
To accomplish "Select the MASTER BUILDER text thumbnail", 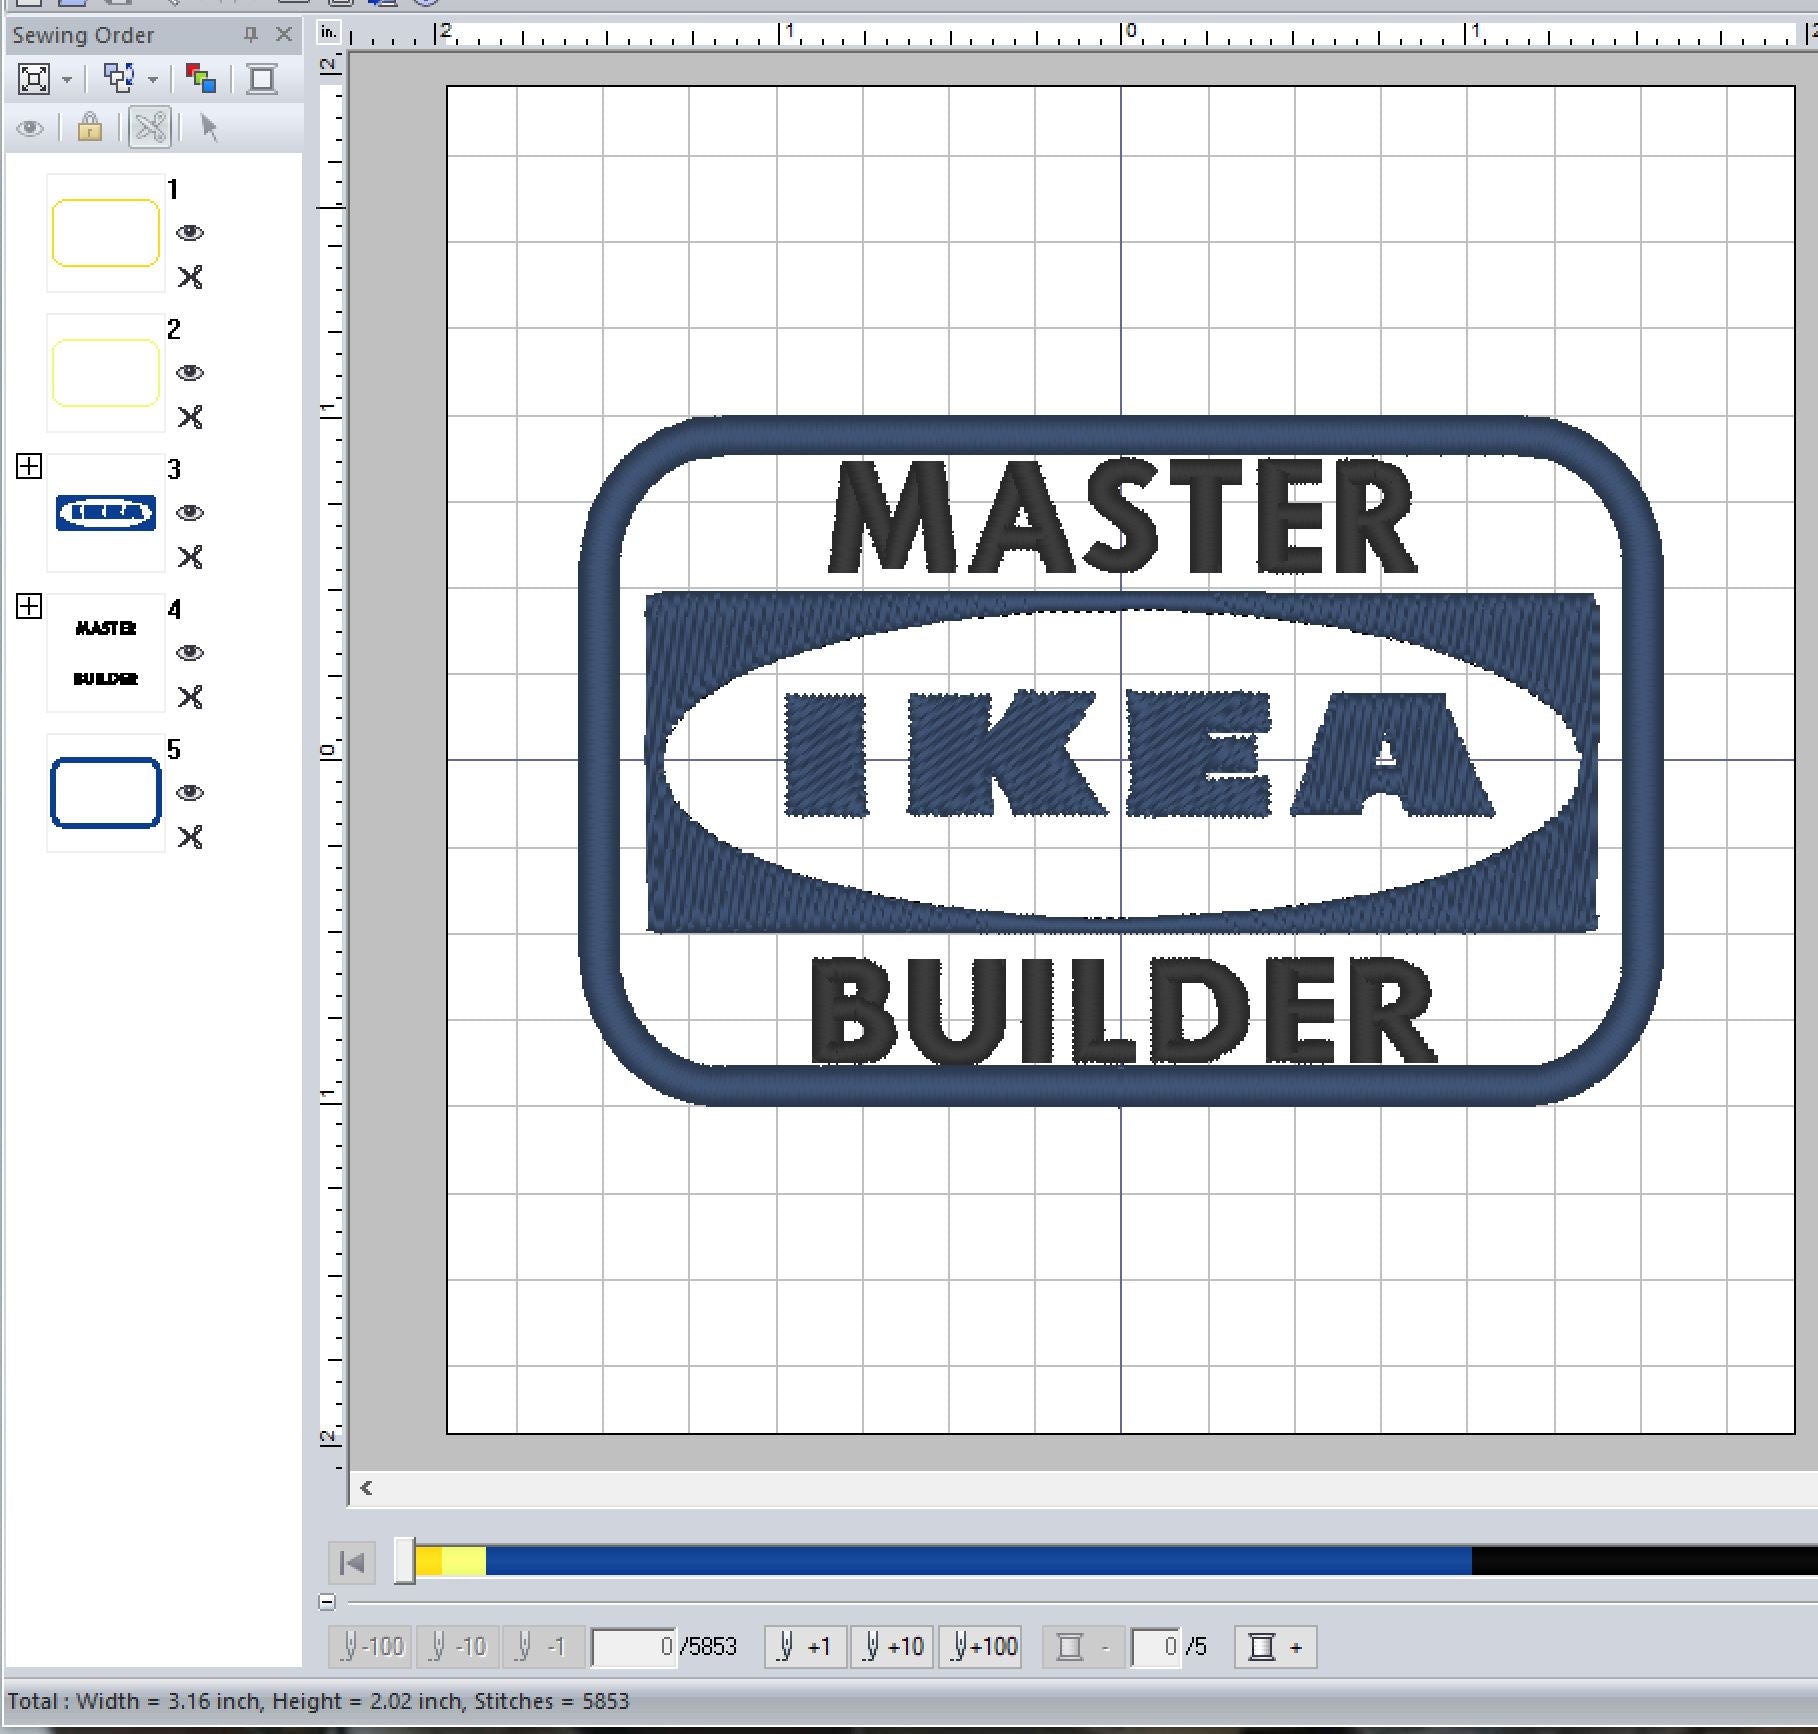I will click(x=106, y=653).
